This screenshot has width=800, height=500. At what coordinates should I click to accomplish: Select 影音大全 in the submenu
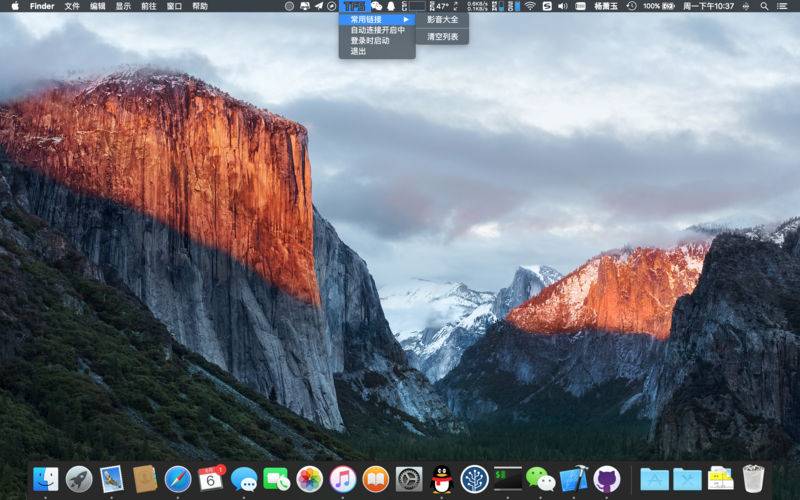point(442,19)
